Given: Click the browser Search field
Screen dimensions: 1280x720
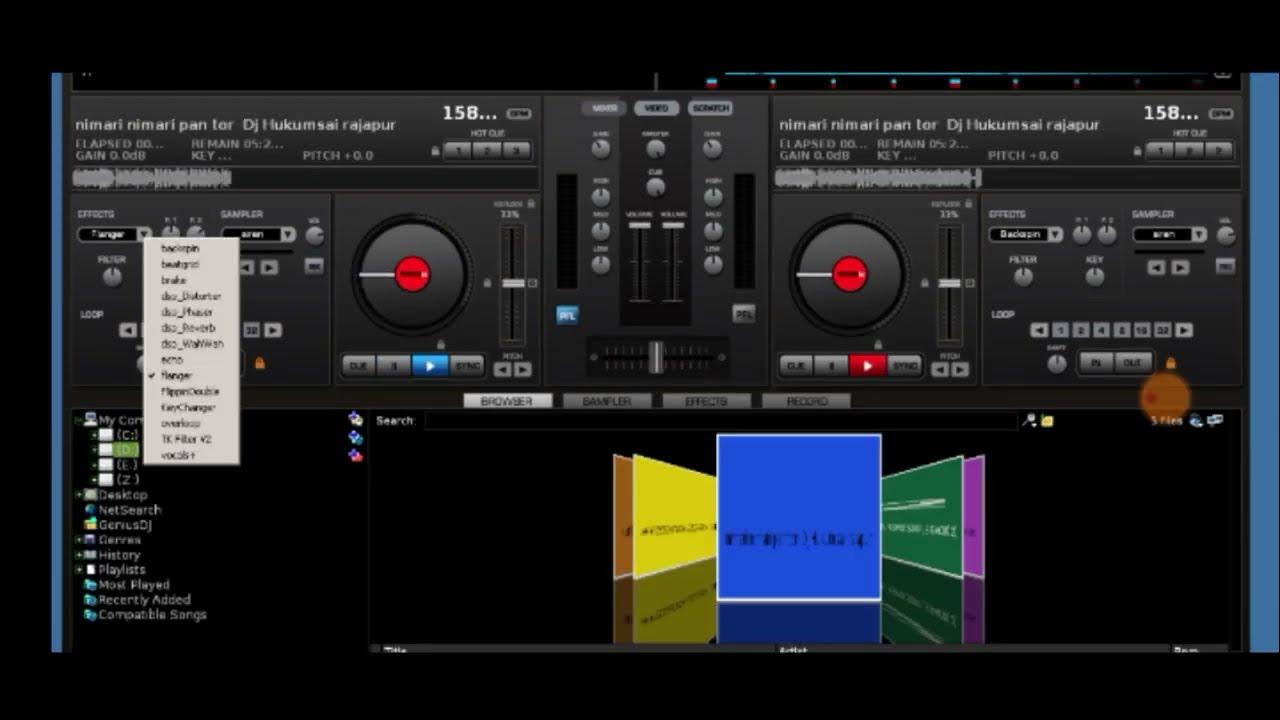Looking at the screenshot, I should pos(720,421).
